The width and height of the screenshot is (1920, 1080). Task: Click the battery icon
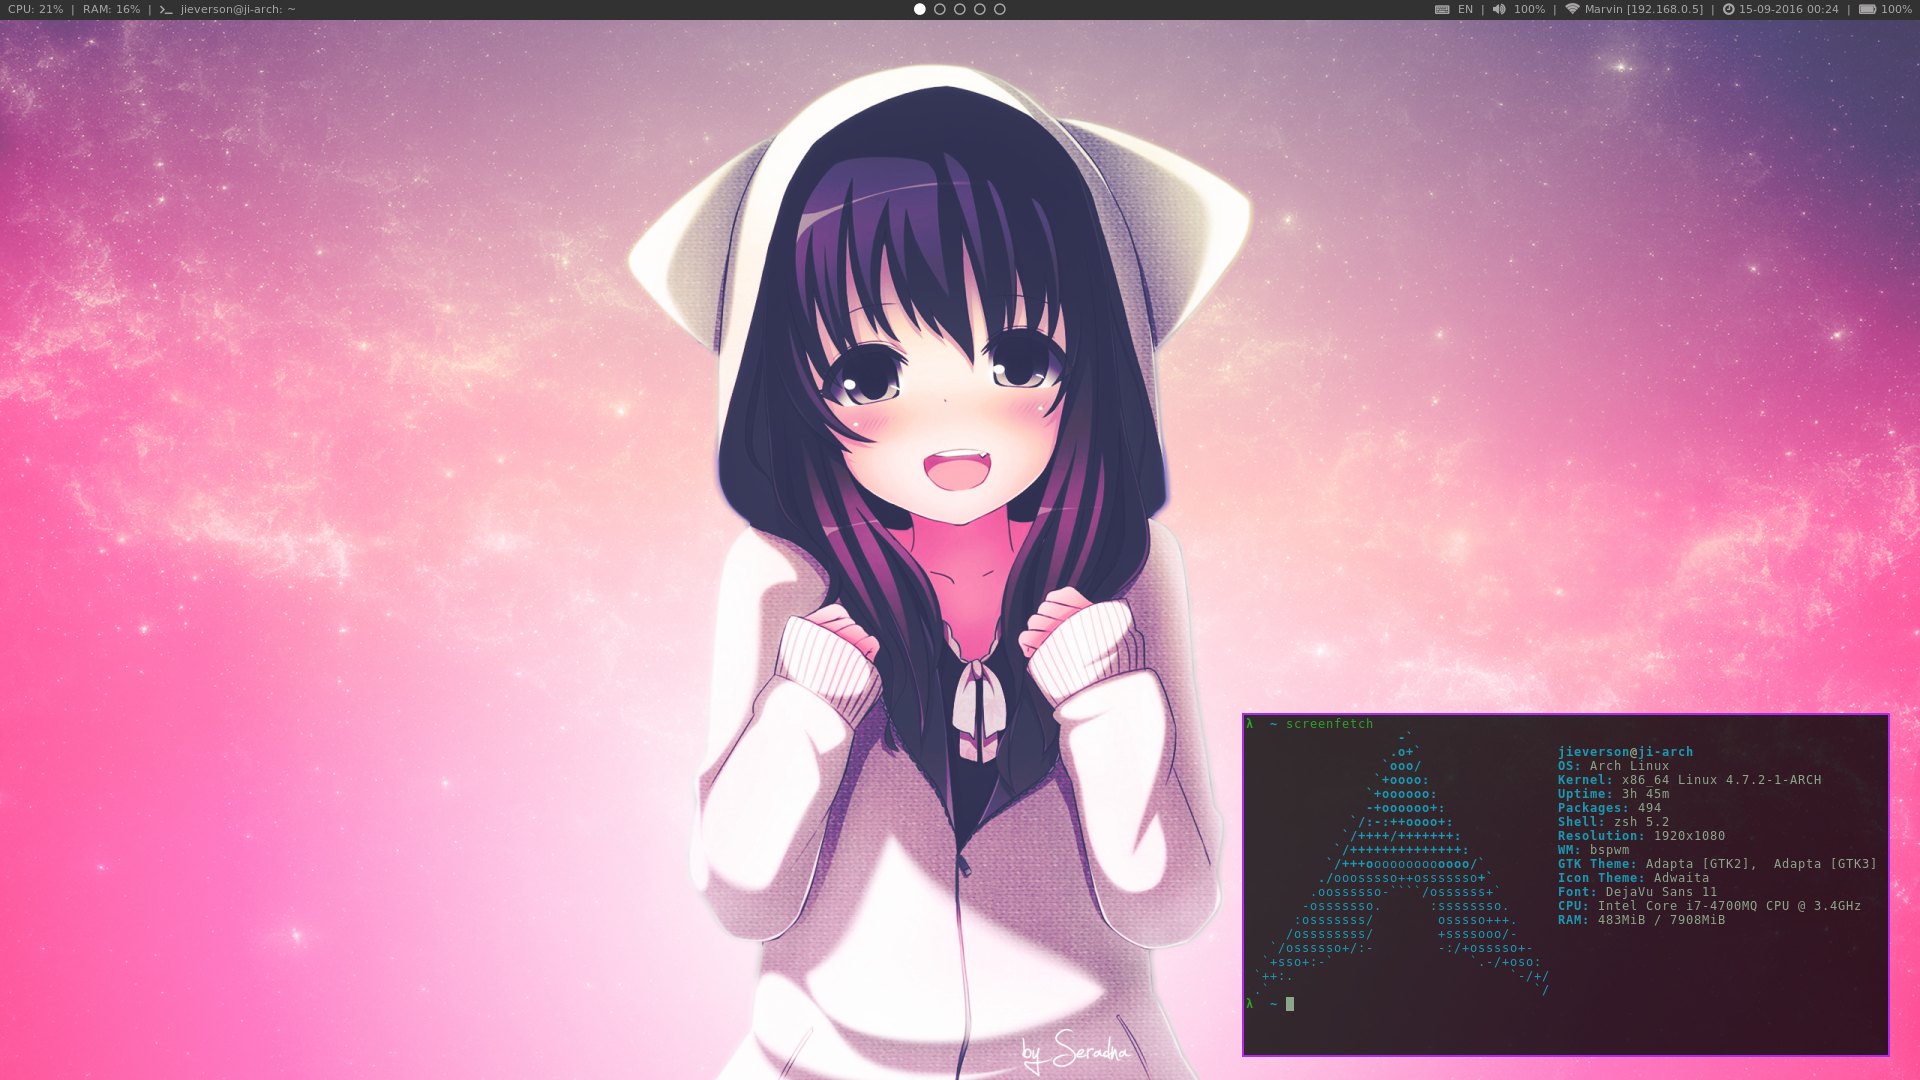[x=1867, y=9]
